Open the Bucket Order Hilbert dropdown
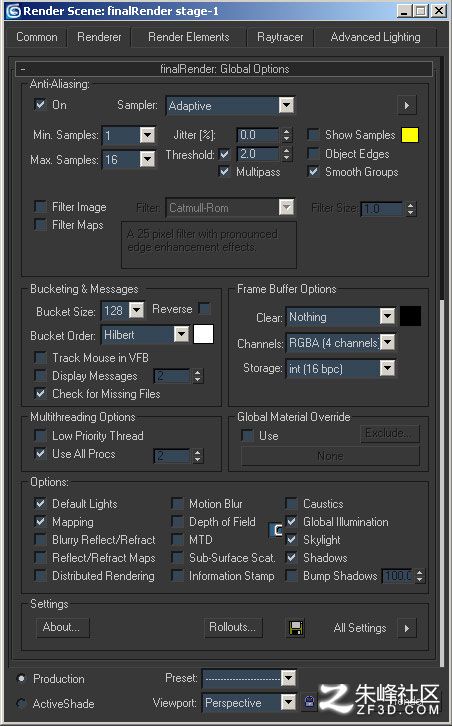The image size is (452, 726). [x=145, y=334]
